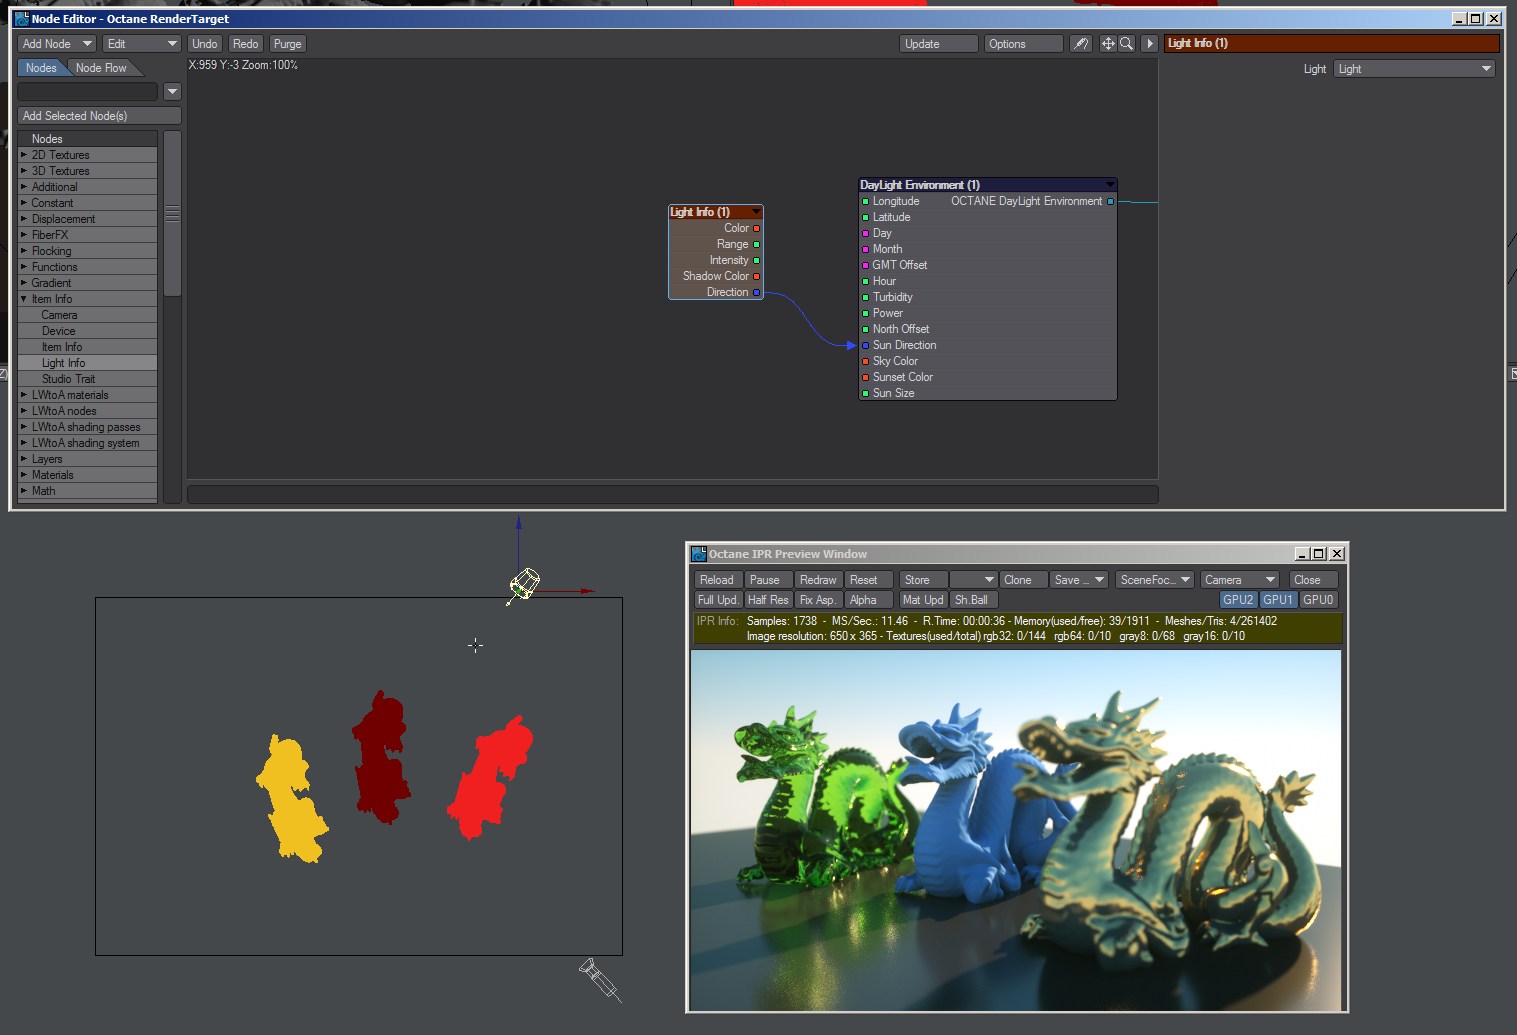Toggle Sh.Ball in IPR Preview

(973, 600)
